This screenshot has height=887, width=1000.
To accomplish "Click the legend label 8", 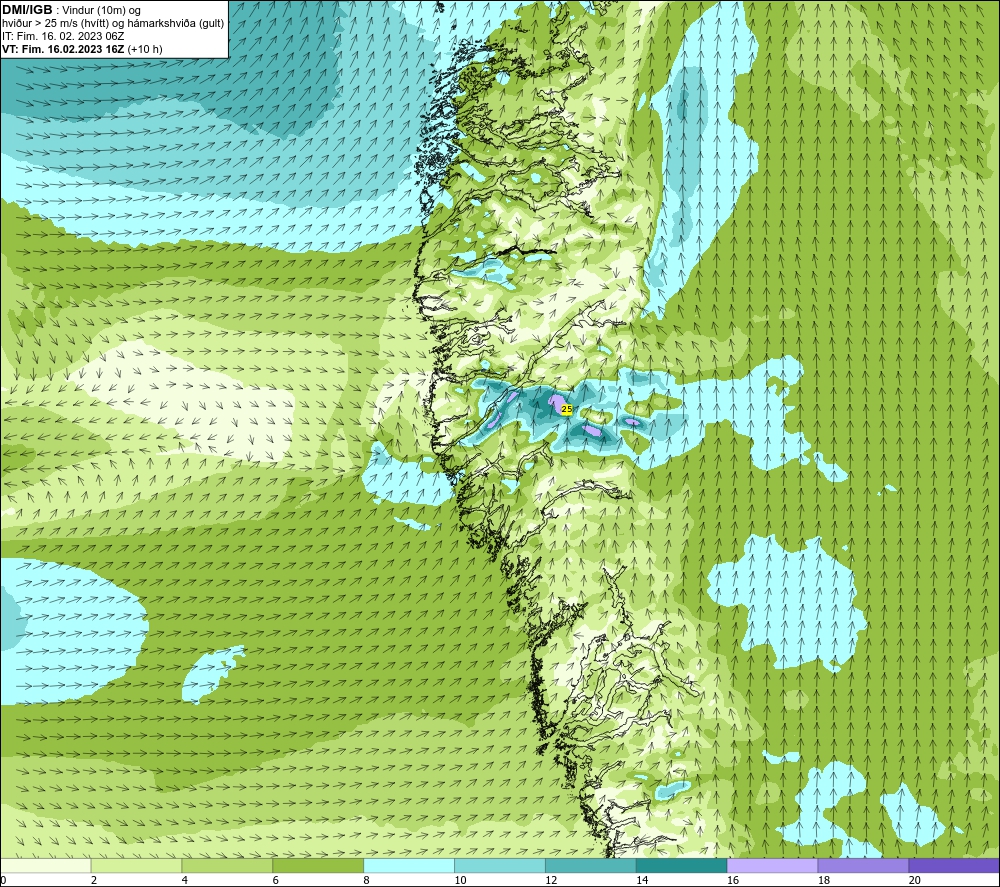I will (367, 880).
